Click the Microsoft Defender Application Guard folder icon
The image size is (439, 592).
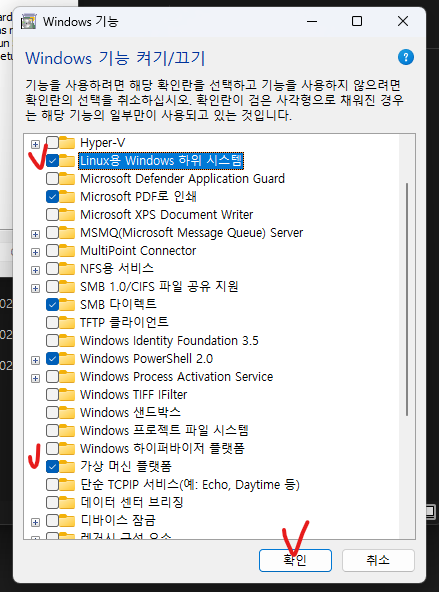click(x=67, y=179)
